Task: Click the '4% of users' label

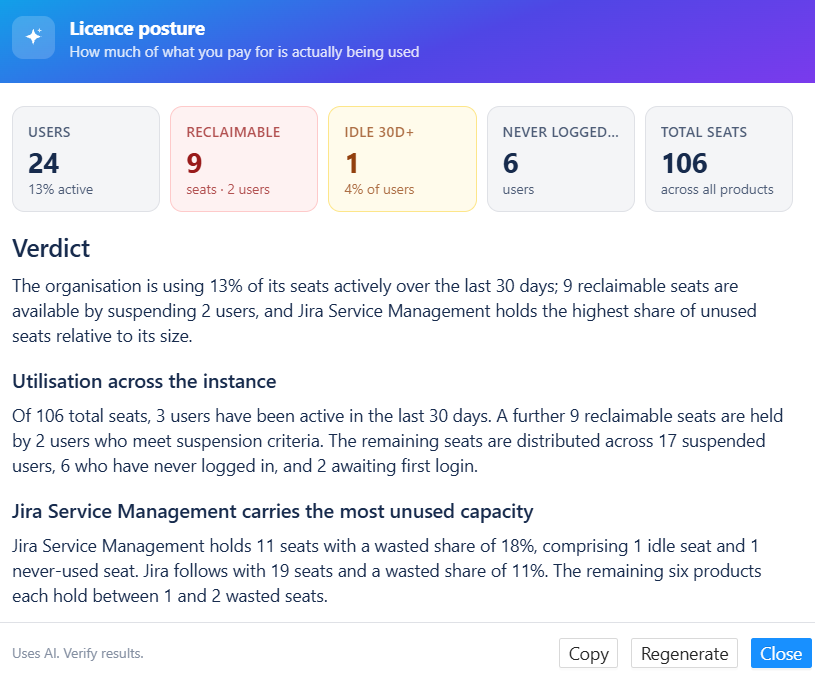Action: click(379, 189)
